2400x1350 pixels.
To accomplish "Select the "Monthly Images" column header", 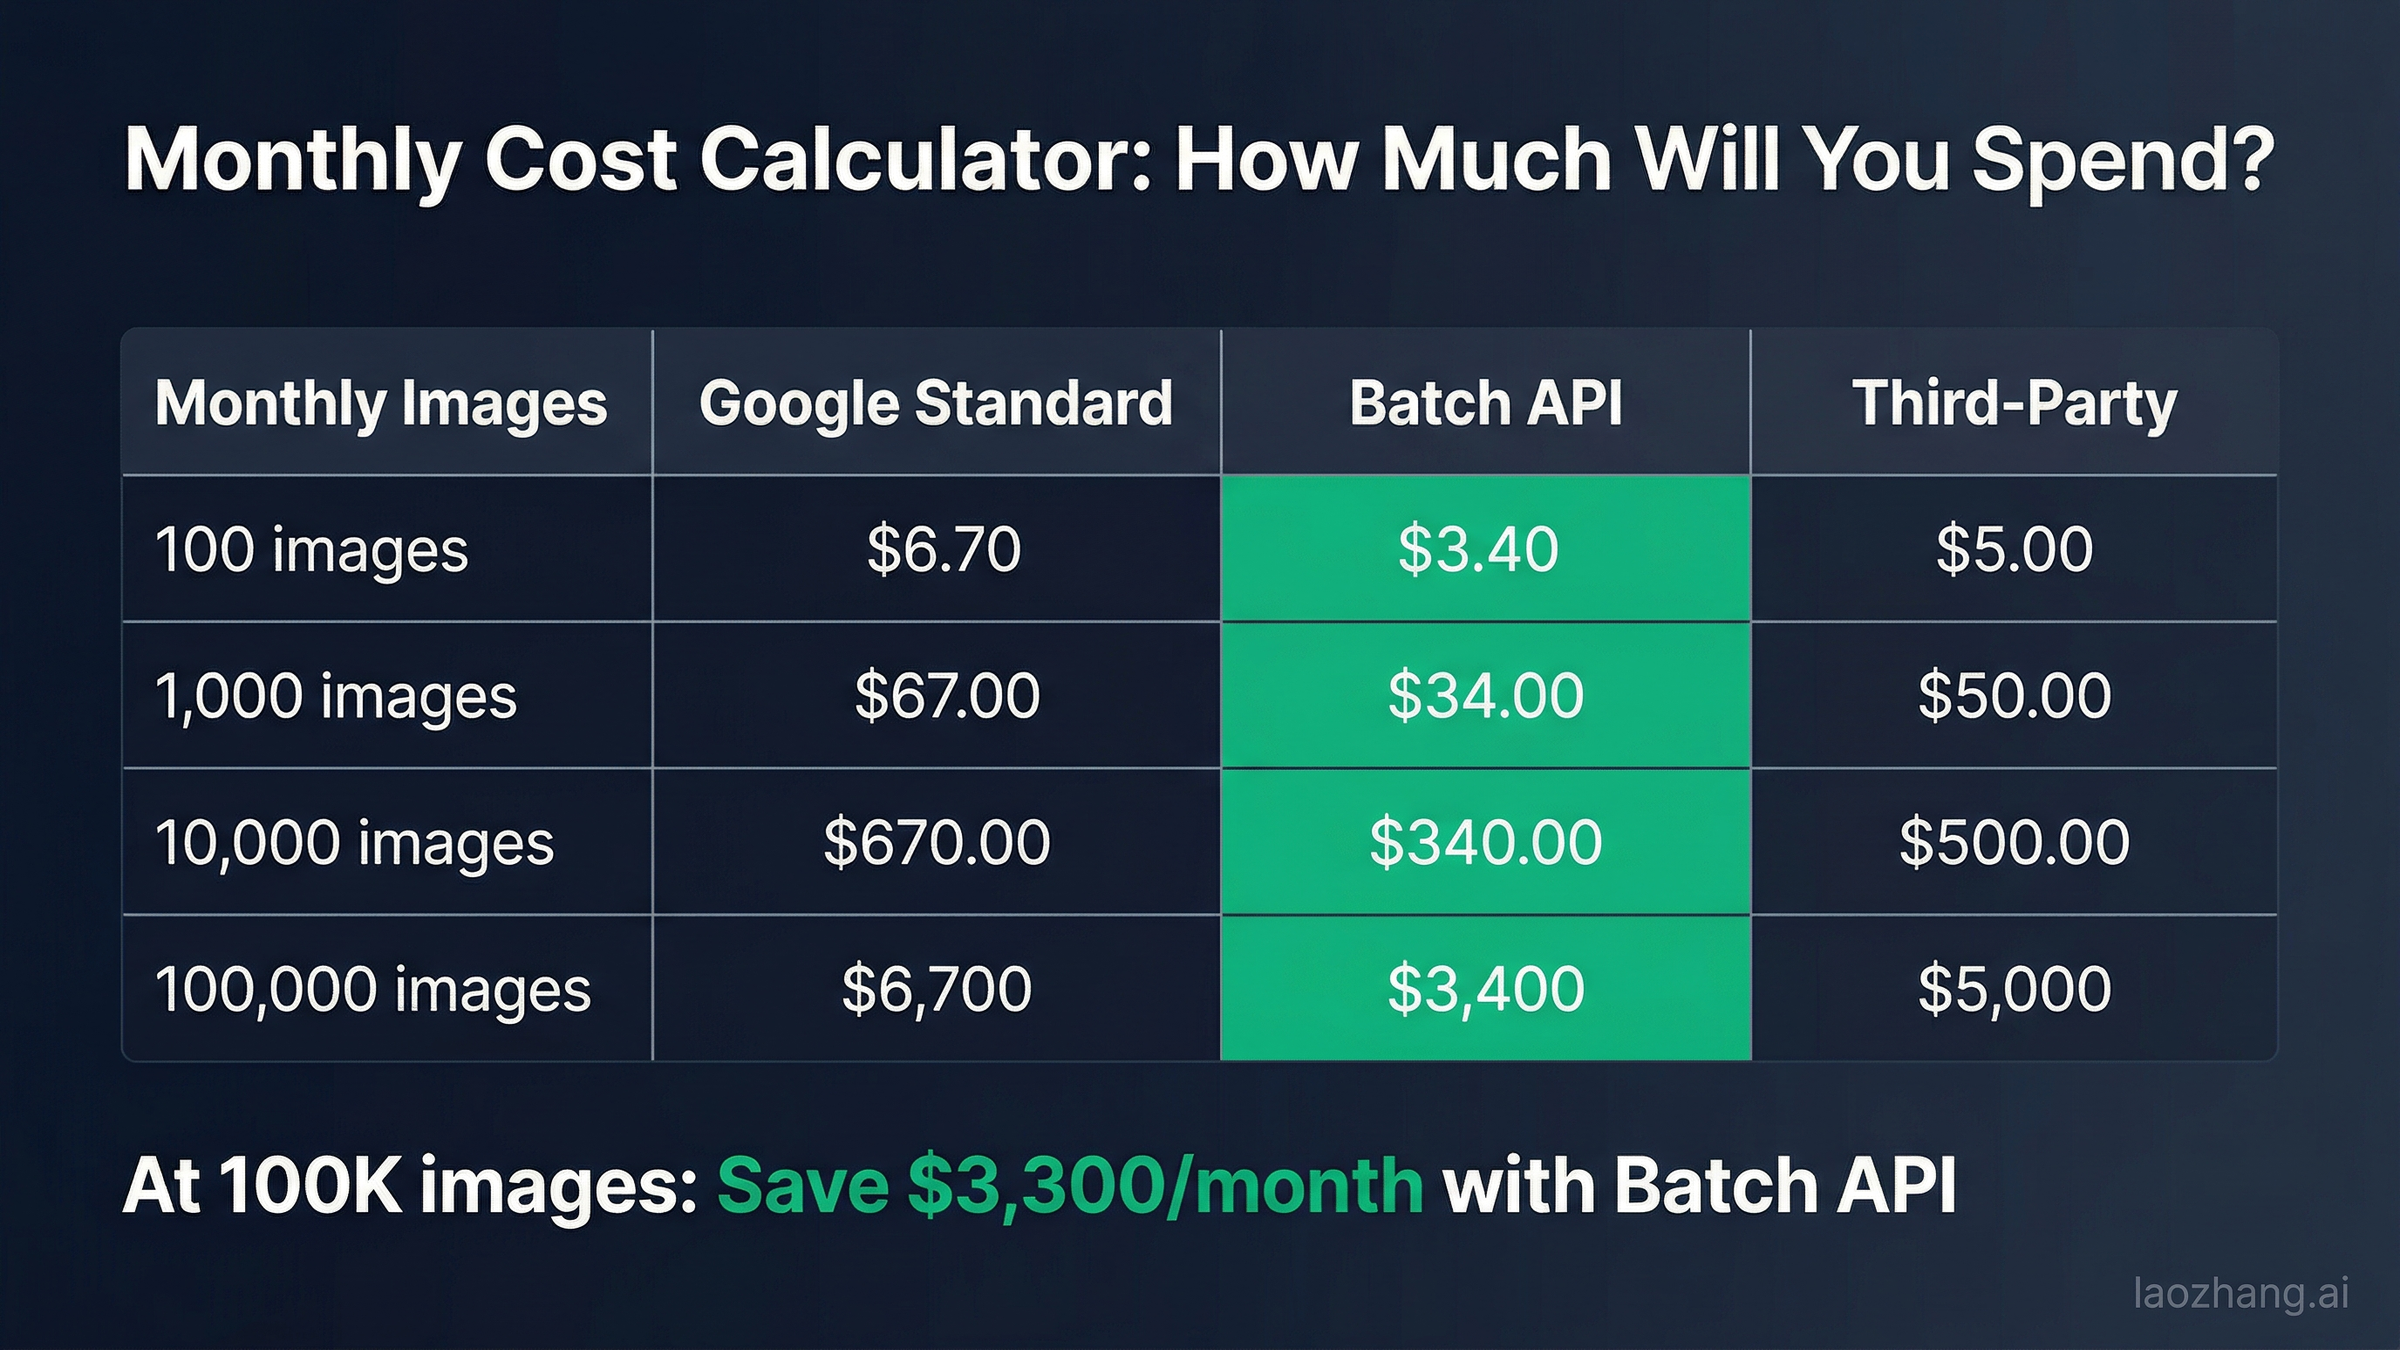I will tap(381, 403).
